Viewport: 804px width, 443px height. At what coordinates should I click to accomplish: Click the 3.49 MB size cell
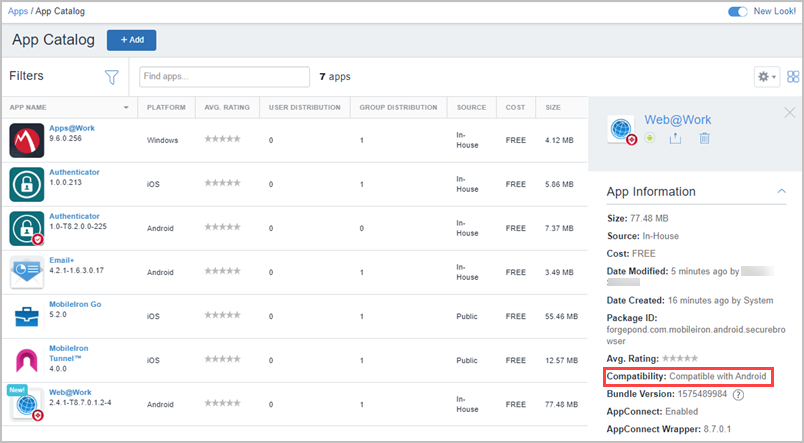point(559,273)
